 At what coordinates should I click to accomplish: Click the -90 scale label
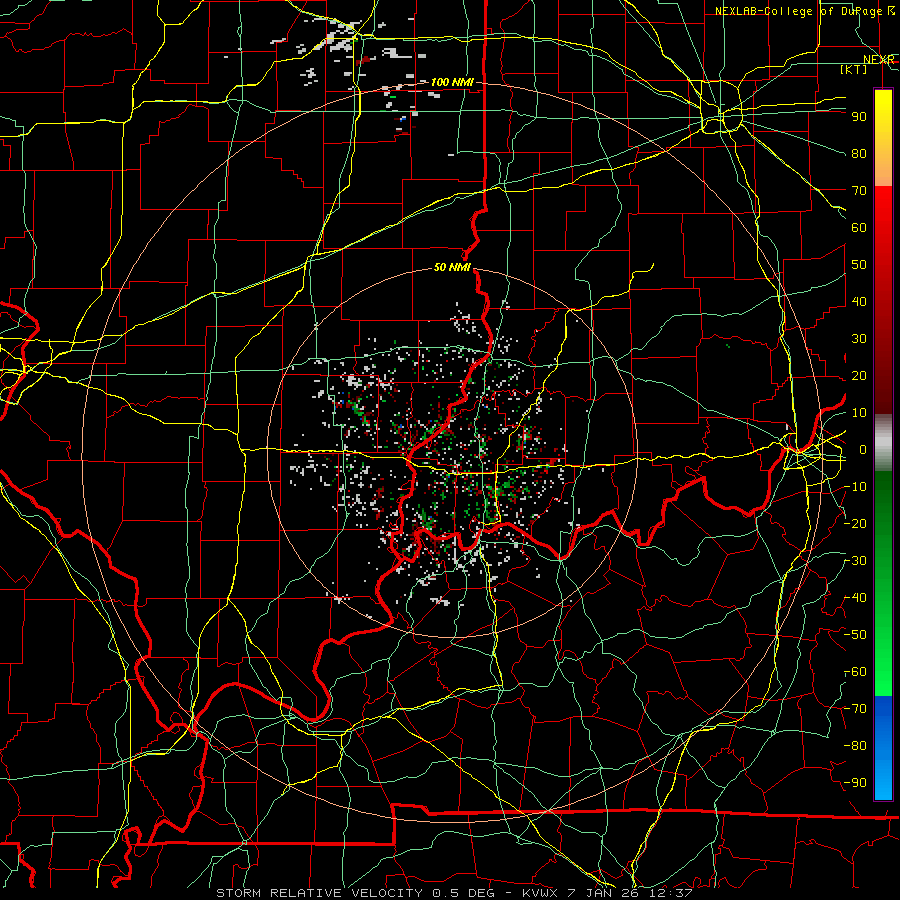coord(855,782)
